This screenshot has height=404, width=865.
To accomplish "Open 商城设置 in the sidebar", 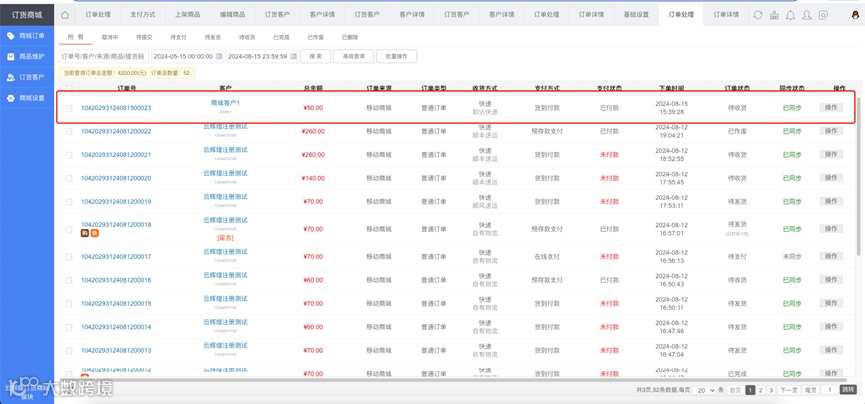I will pyautogui.click(x=27, y=98).
